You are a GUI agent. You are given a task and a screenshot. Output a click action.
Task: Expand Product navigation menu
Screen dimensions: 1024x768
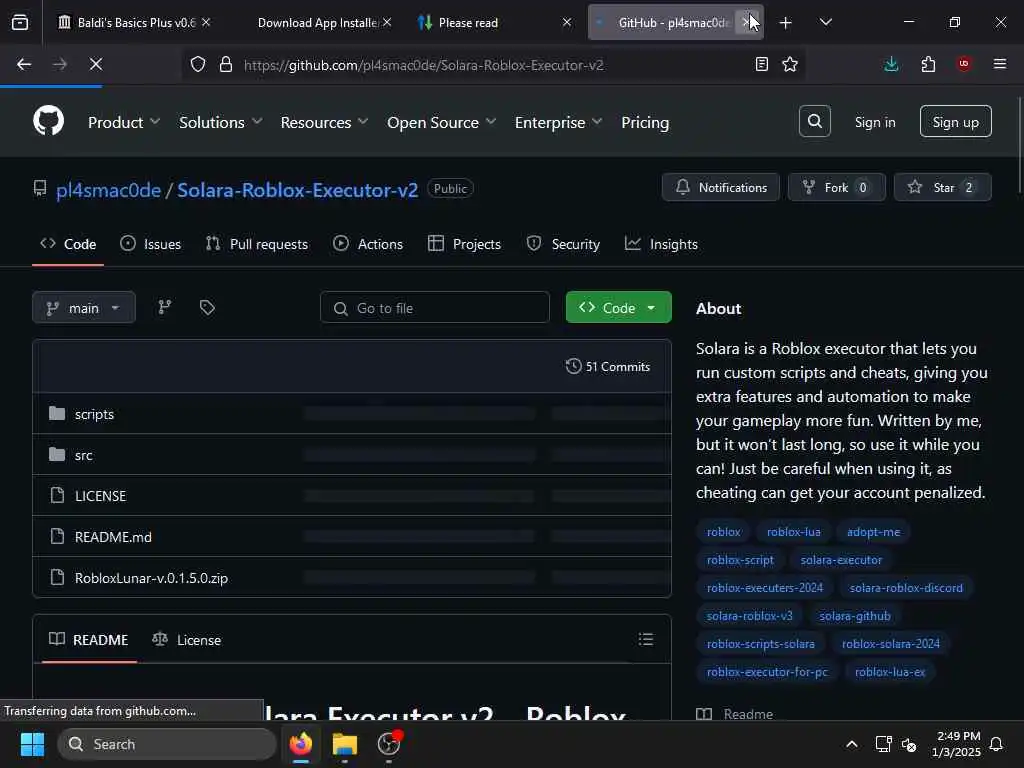[124, 122]
